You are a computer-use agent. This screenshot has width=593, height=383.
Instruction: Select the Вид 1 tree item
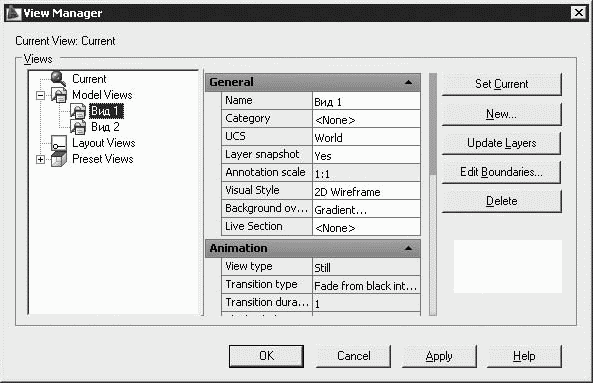[x=106, y=111]
